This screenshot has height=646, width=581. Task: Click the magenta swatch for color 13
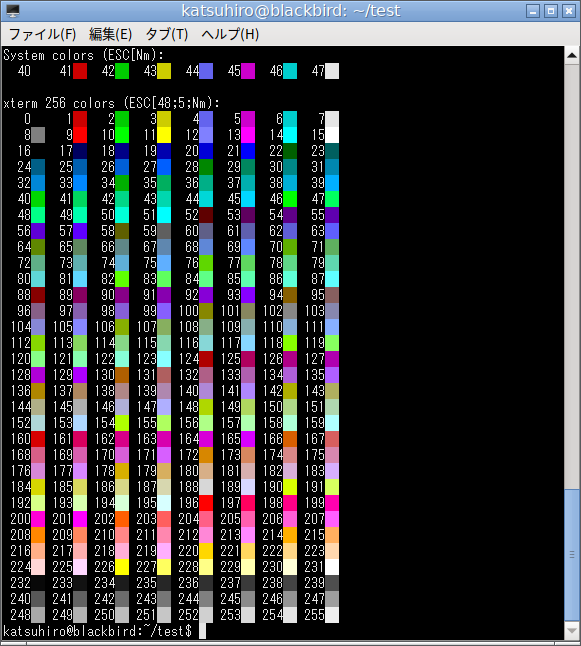click(x=248, y=135)
